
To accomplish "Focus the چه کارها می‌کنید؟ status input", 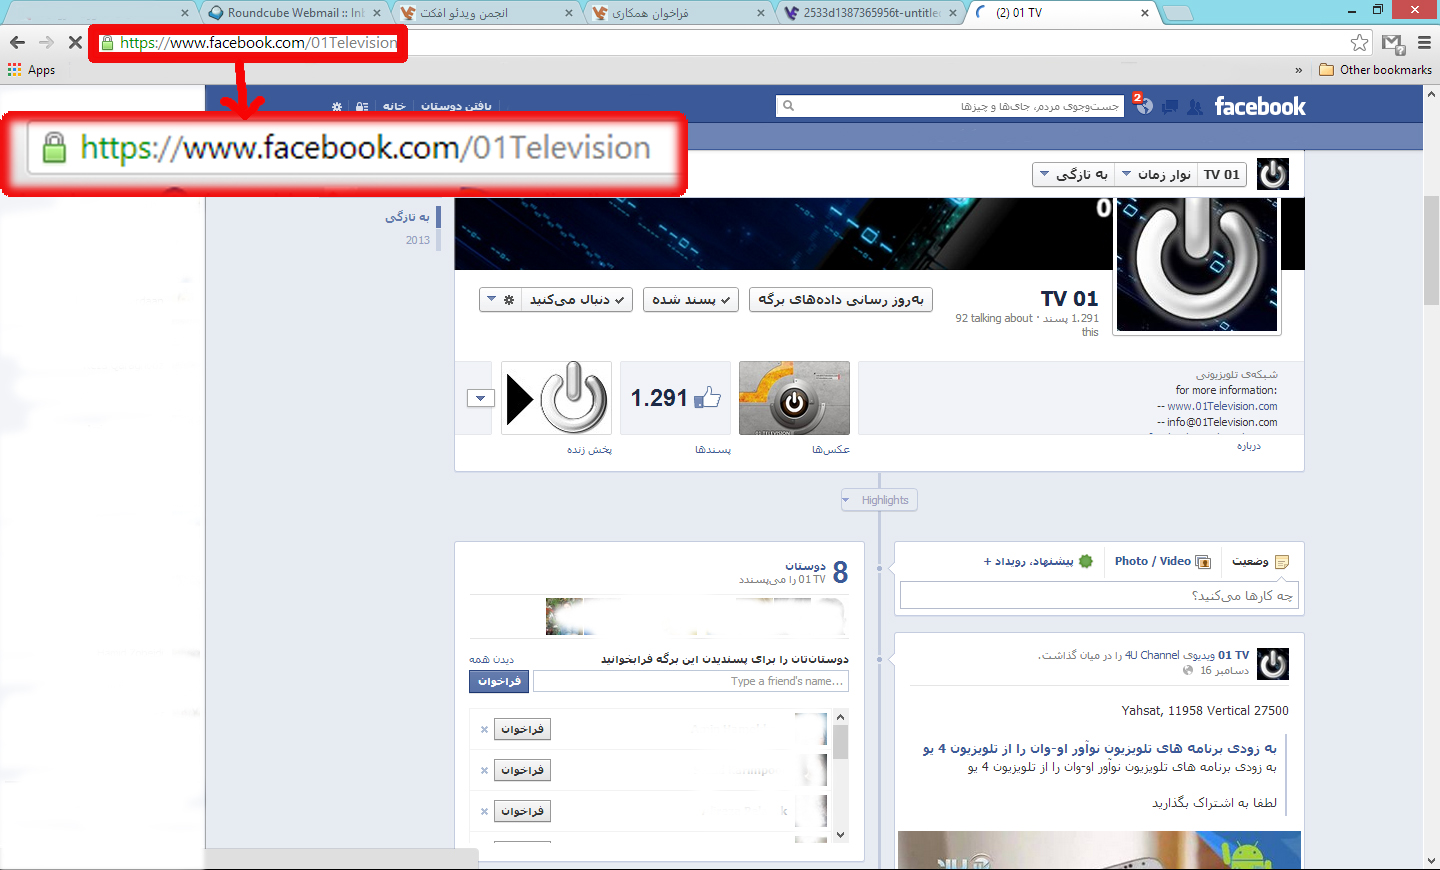I will click(x=1099, y=595).
